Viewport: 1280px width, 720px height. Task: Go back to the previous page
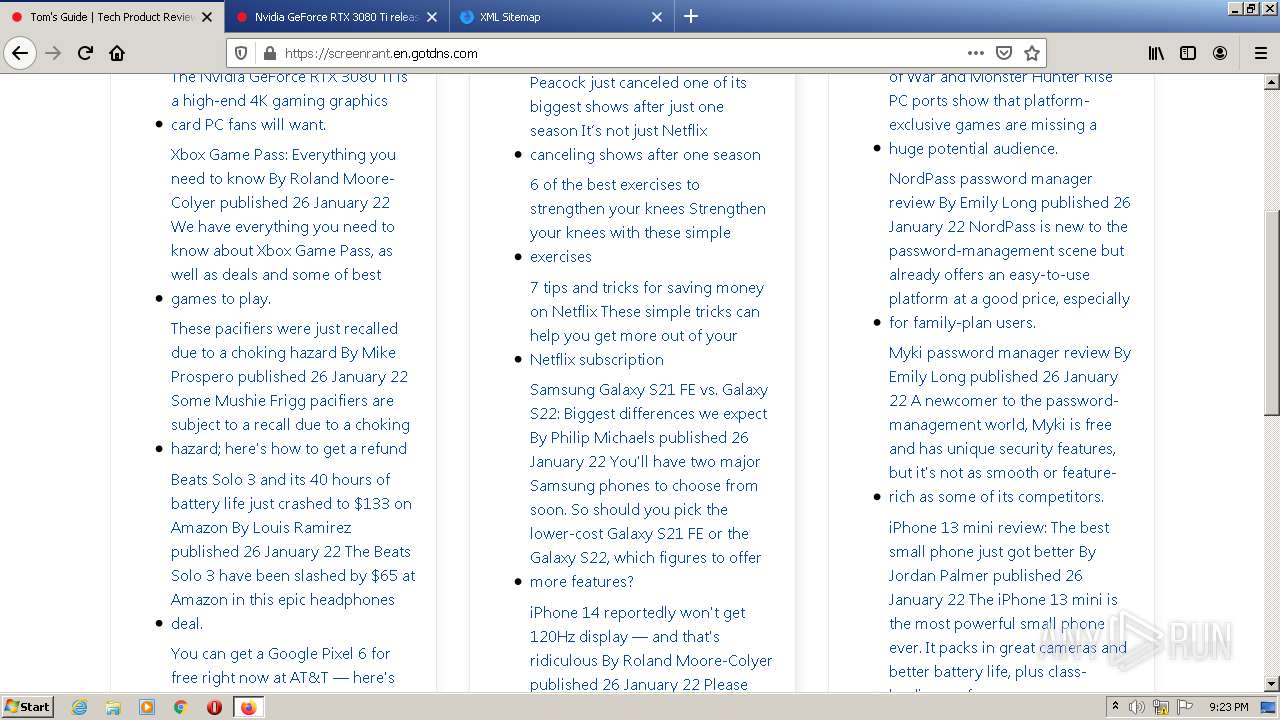coord(20,53)
